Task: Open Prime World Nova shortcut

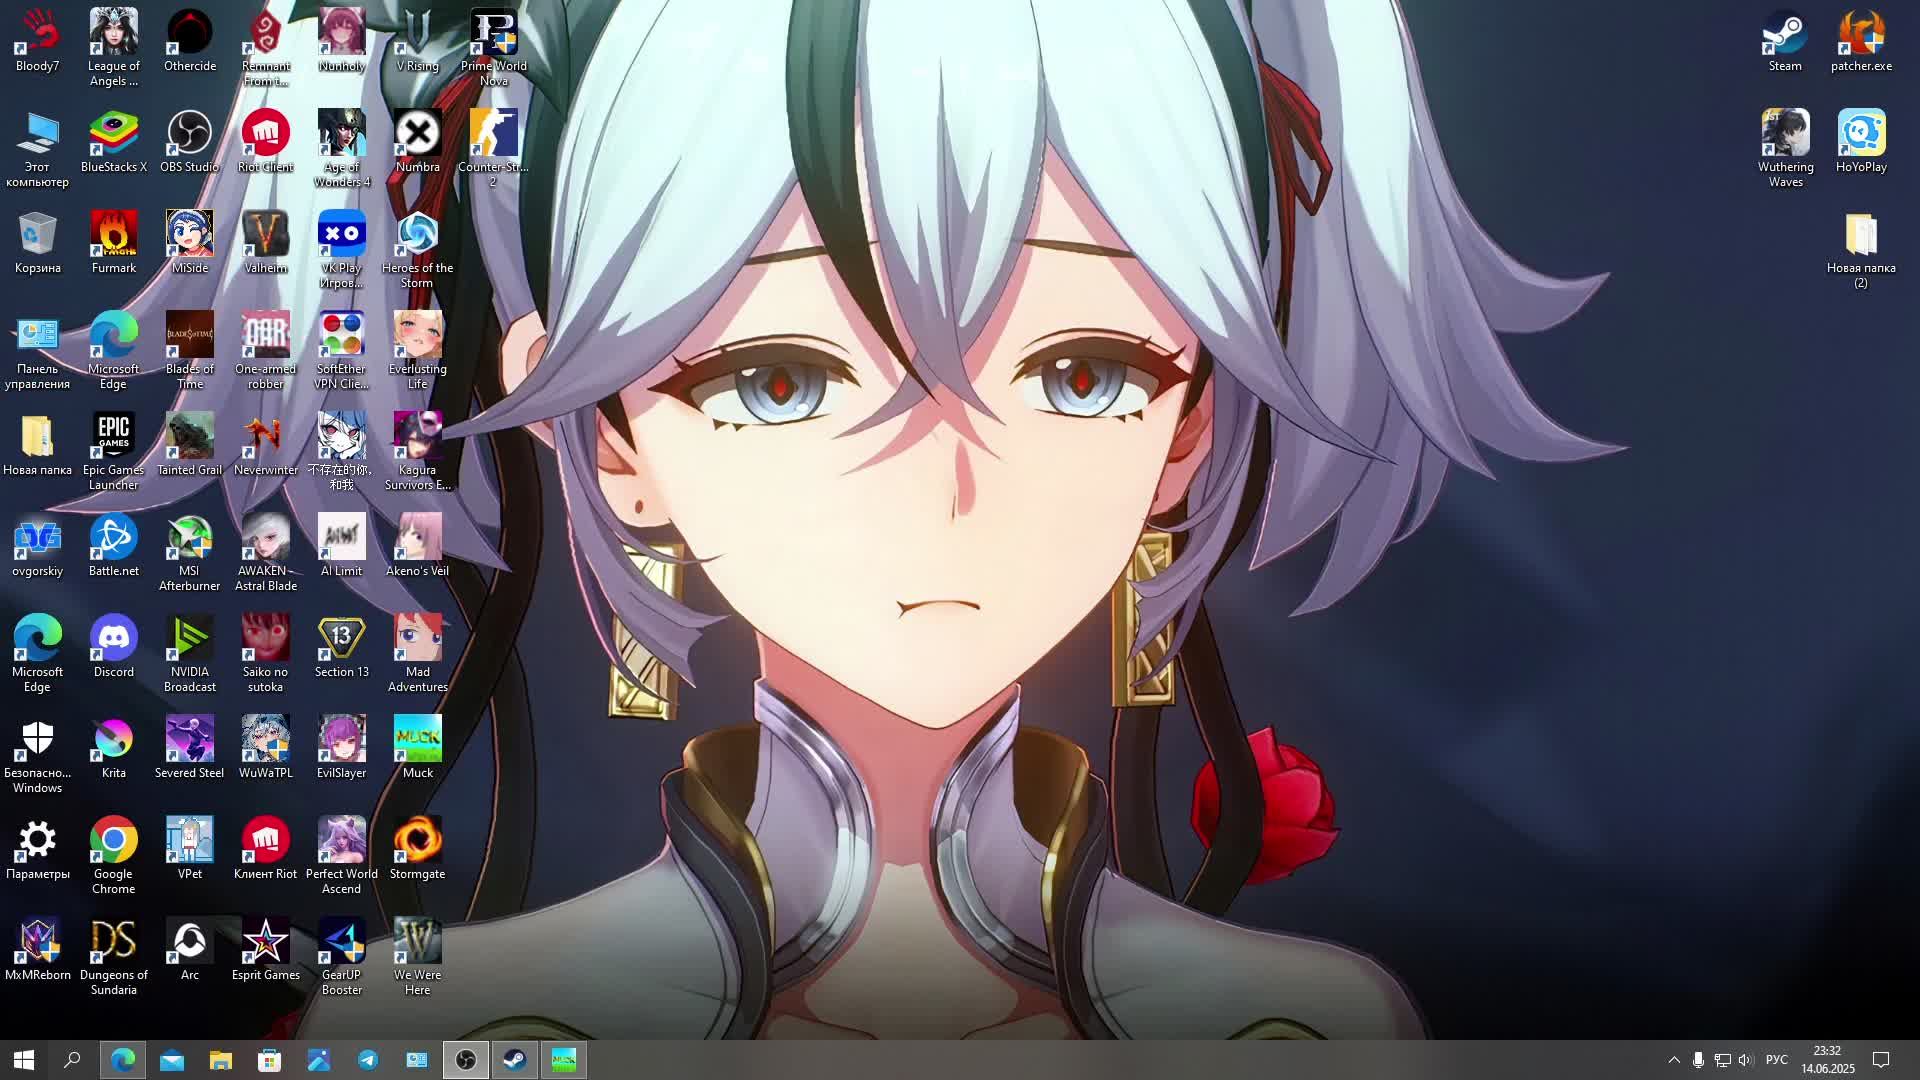Action: (x=494, y=48)
